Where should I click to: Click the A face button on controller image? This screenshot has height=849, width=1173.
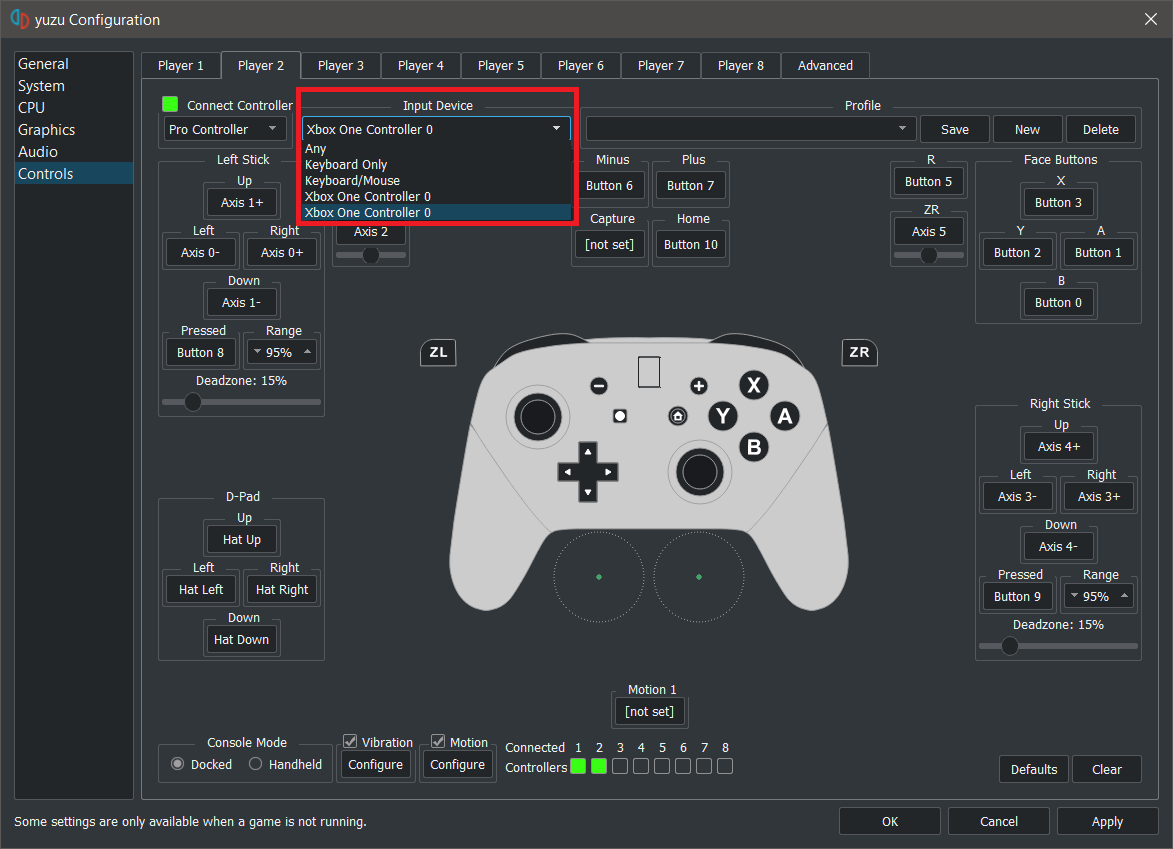784,416
